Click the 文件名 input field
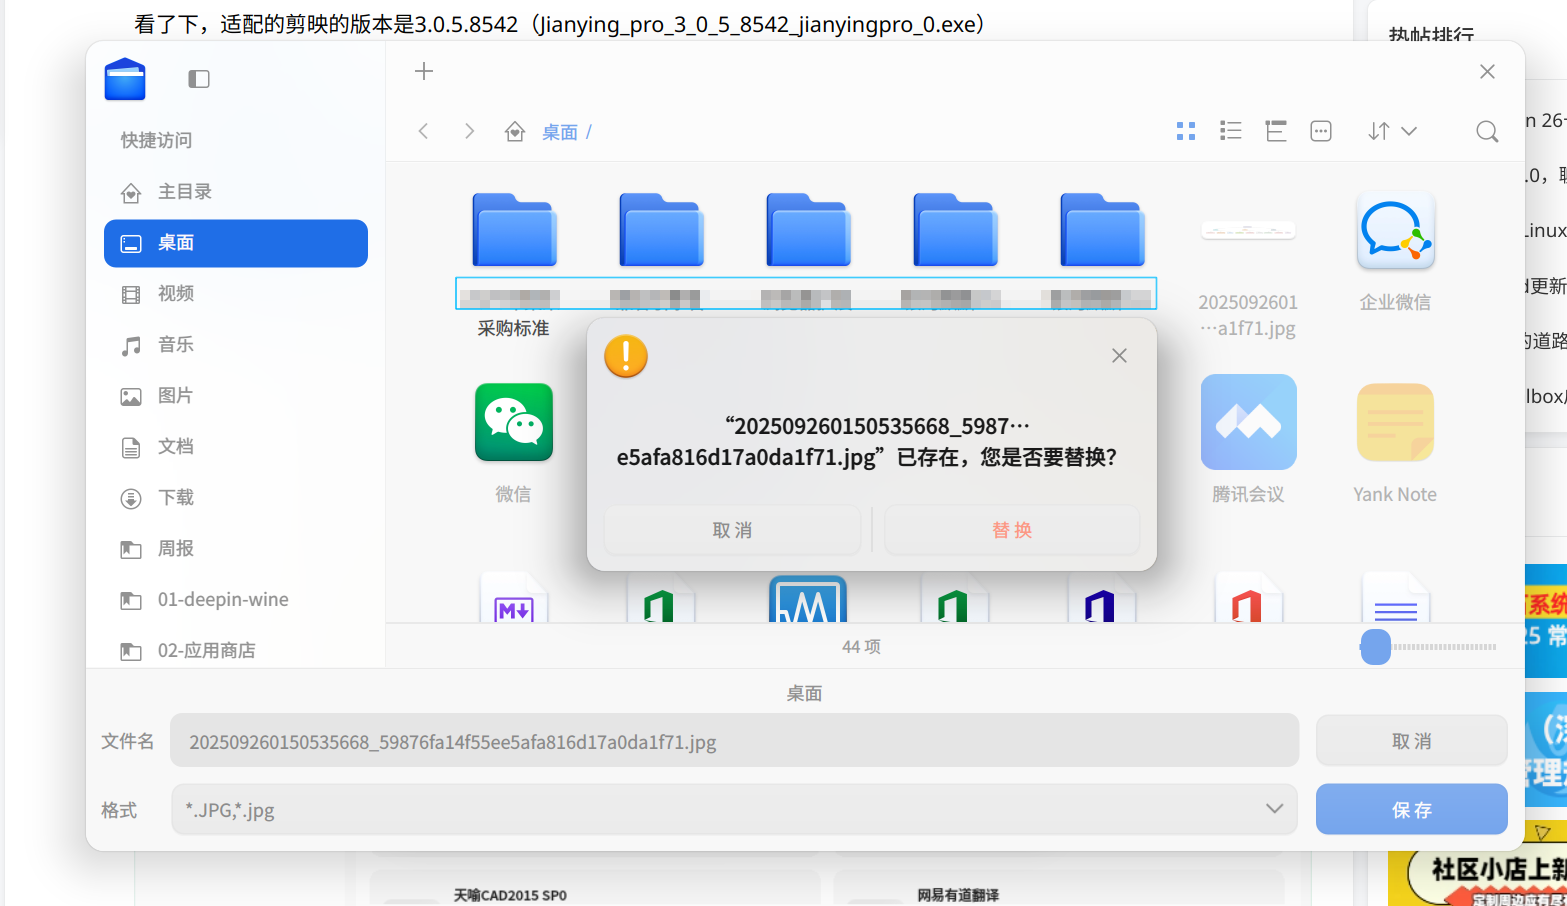 [x=734, y=741]
